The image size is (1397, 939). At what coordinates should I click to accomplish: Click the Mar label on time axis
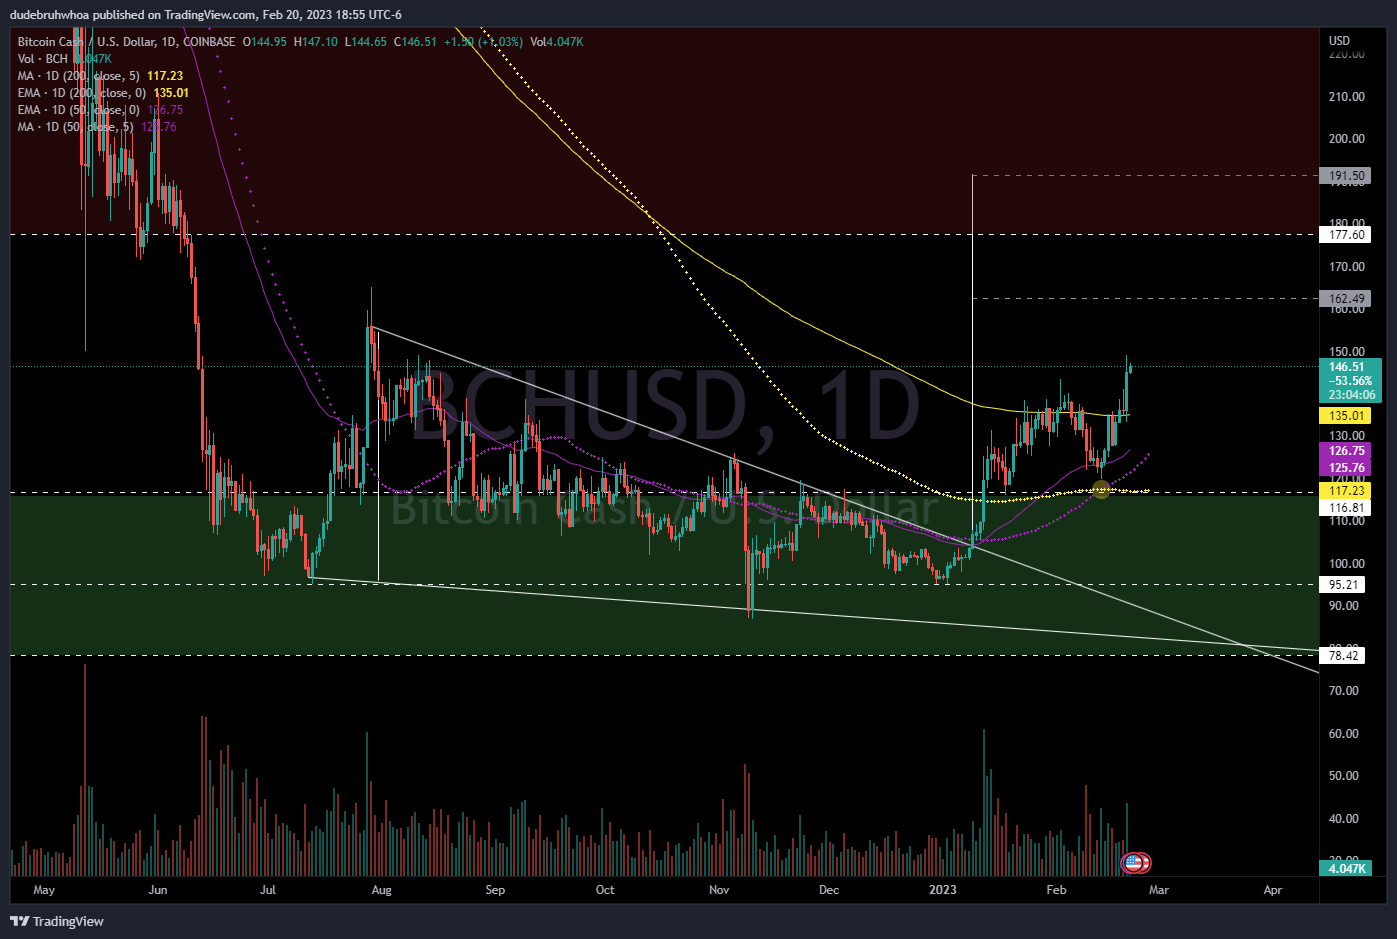tap(1159, 890)
